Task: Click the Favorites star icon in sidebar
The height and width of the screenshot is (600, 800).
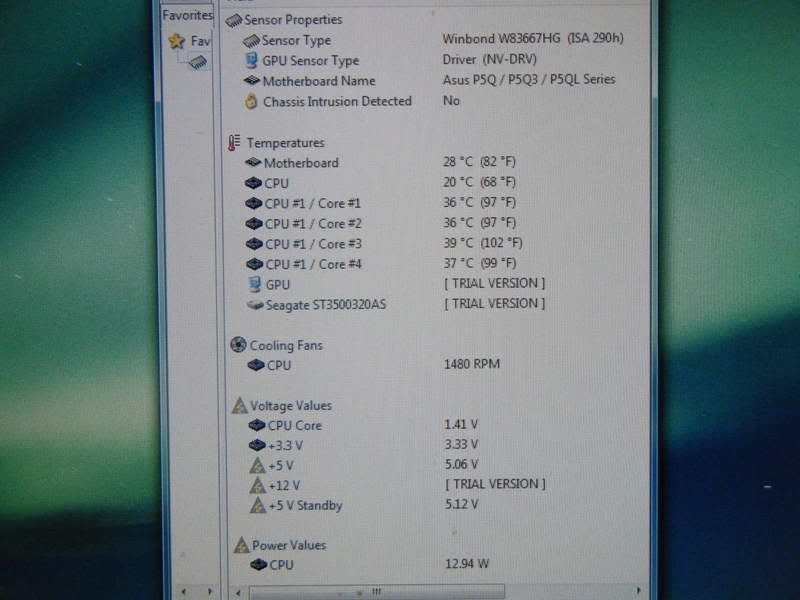Action: tap(177, 41)
